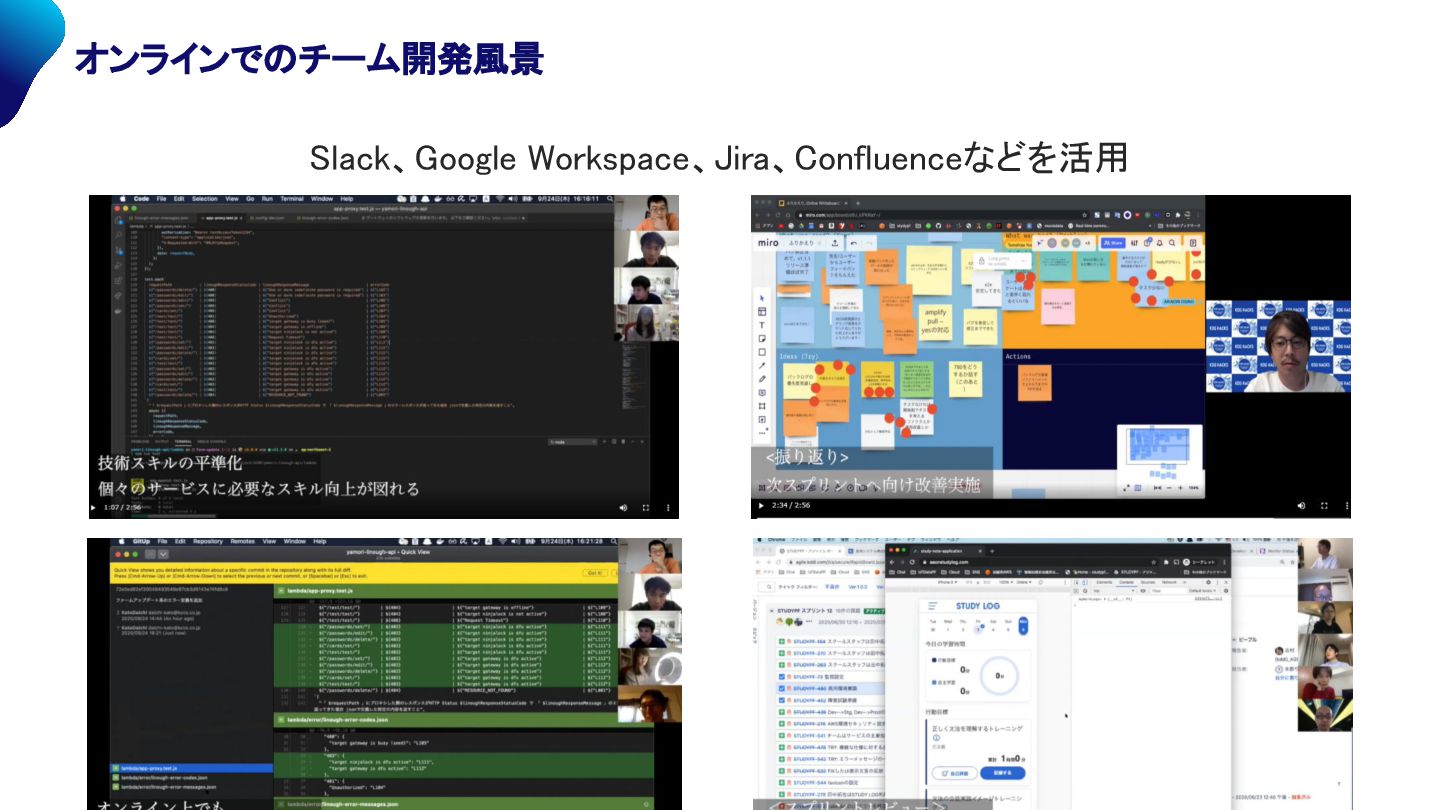The width and height of the screenshot is (1440, 810).
Task: Open VS Code's Search activity bar icon
Action: pos(117,237)
